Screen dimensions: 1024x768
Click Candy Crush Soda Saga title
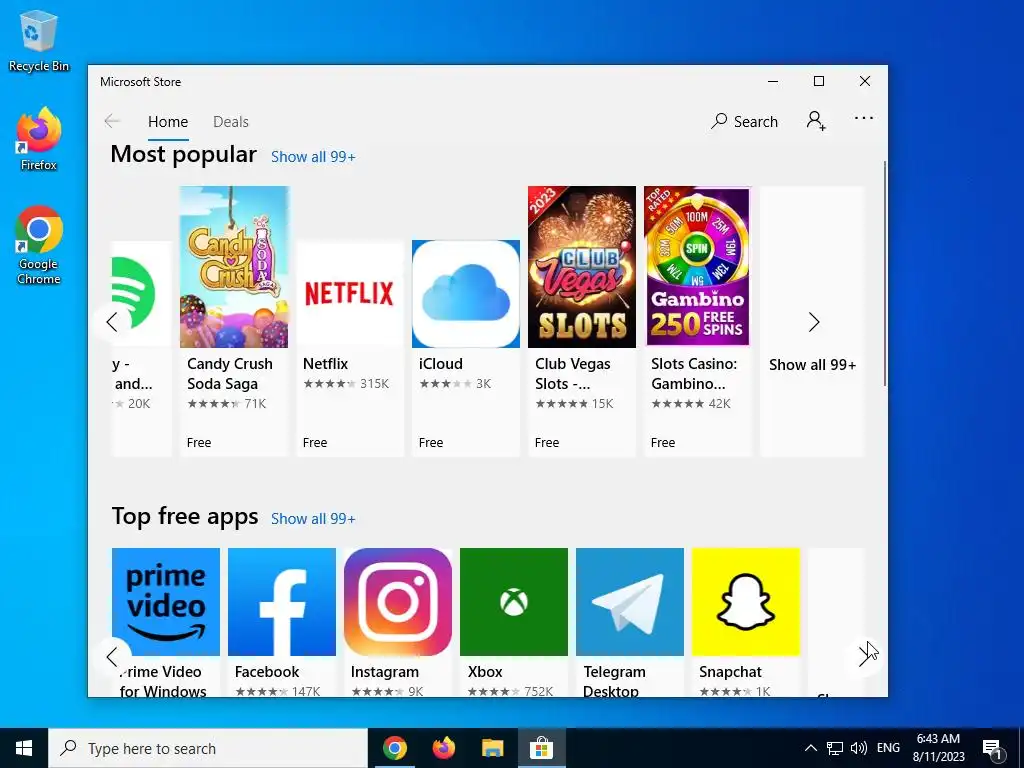[x=230, y=374]
